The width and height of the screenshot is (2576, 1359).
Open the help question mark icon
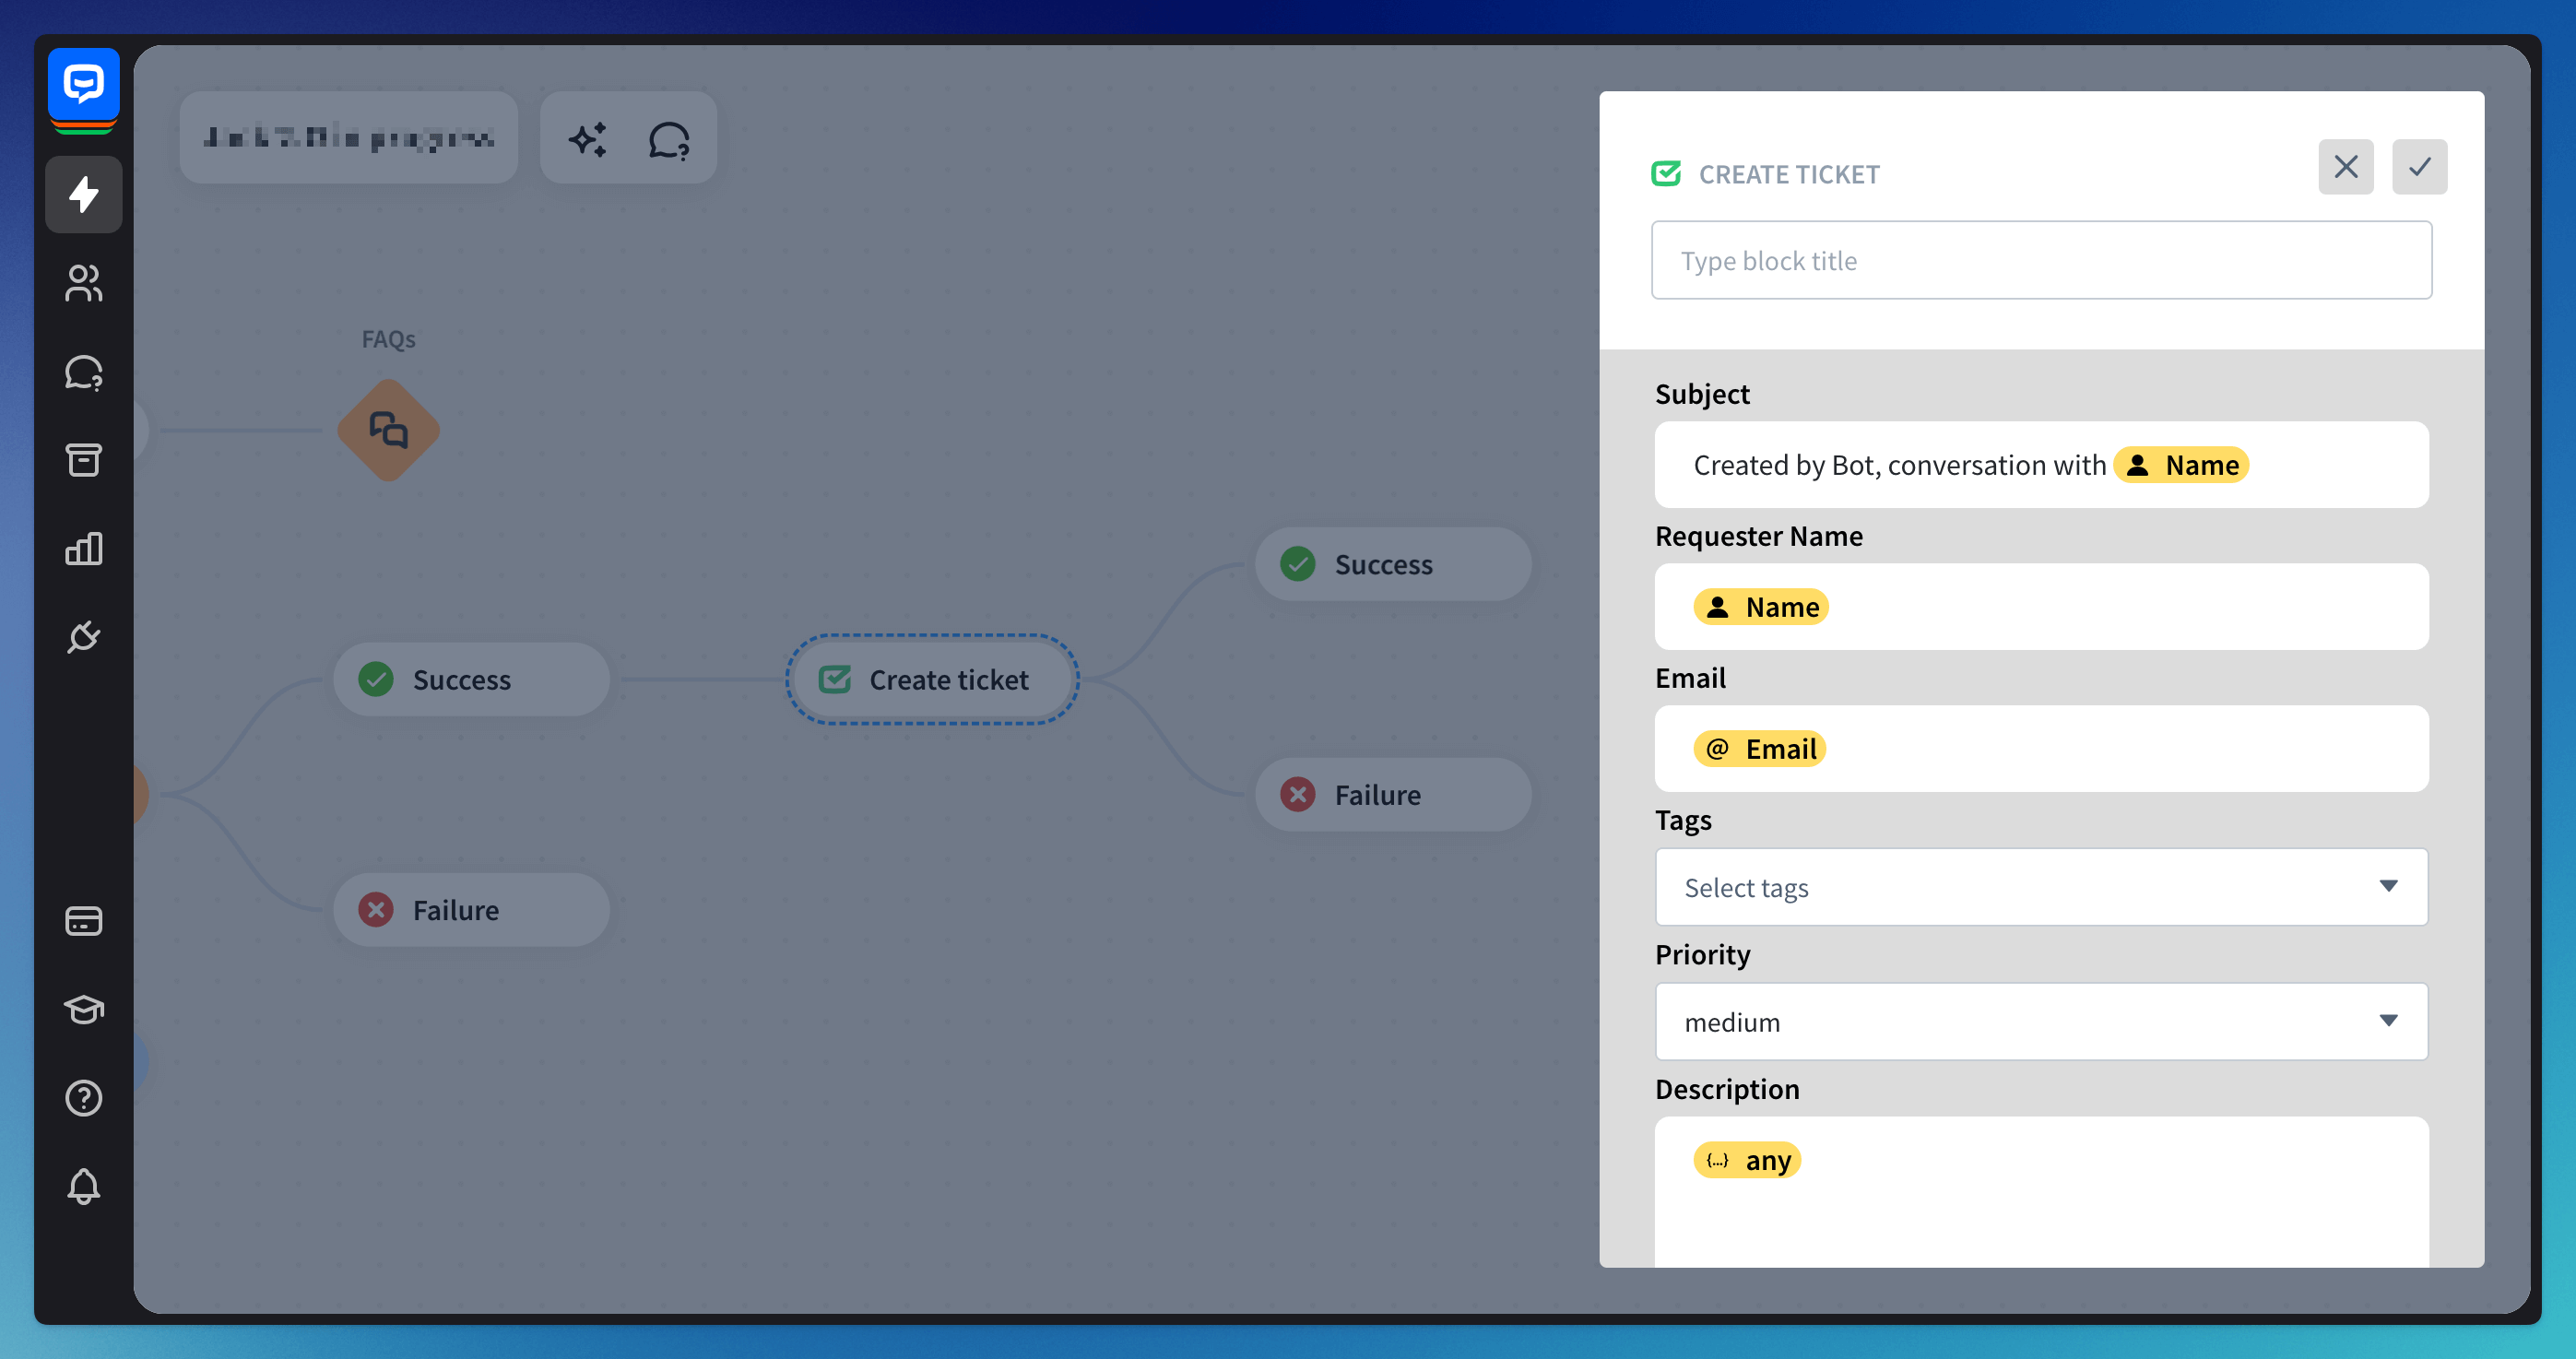coord(84,1098)
